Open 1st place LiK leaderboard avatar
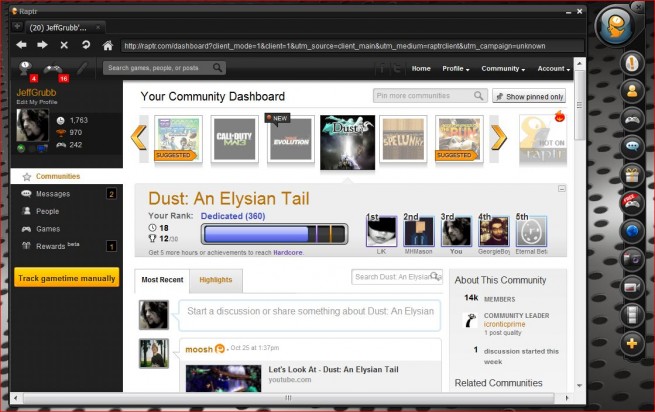655x412 pixels. click(381, 231)
